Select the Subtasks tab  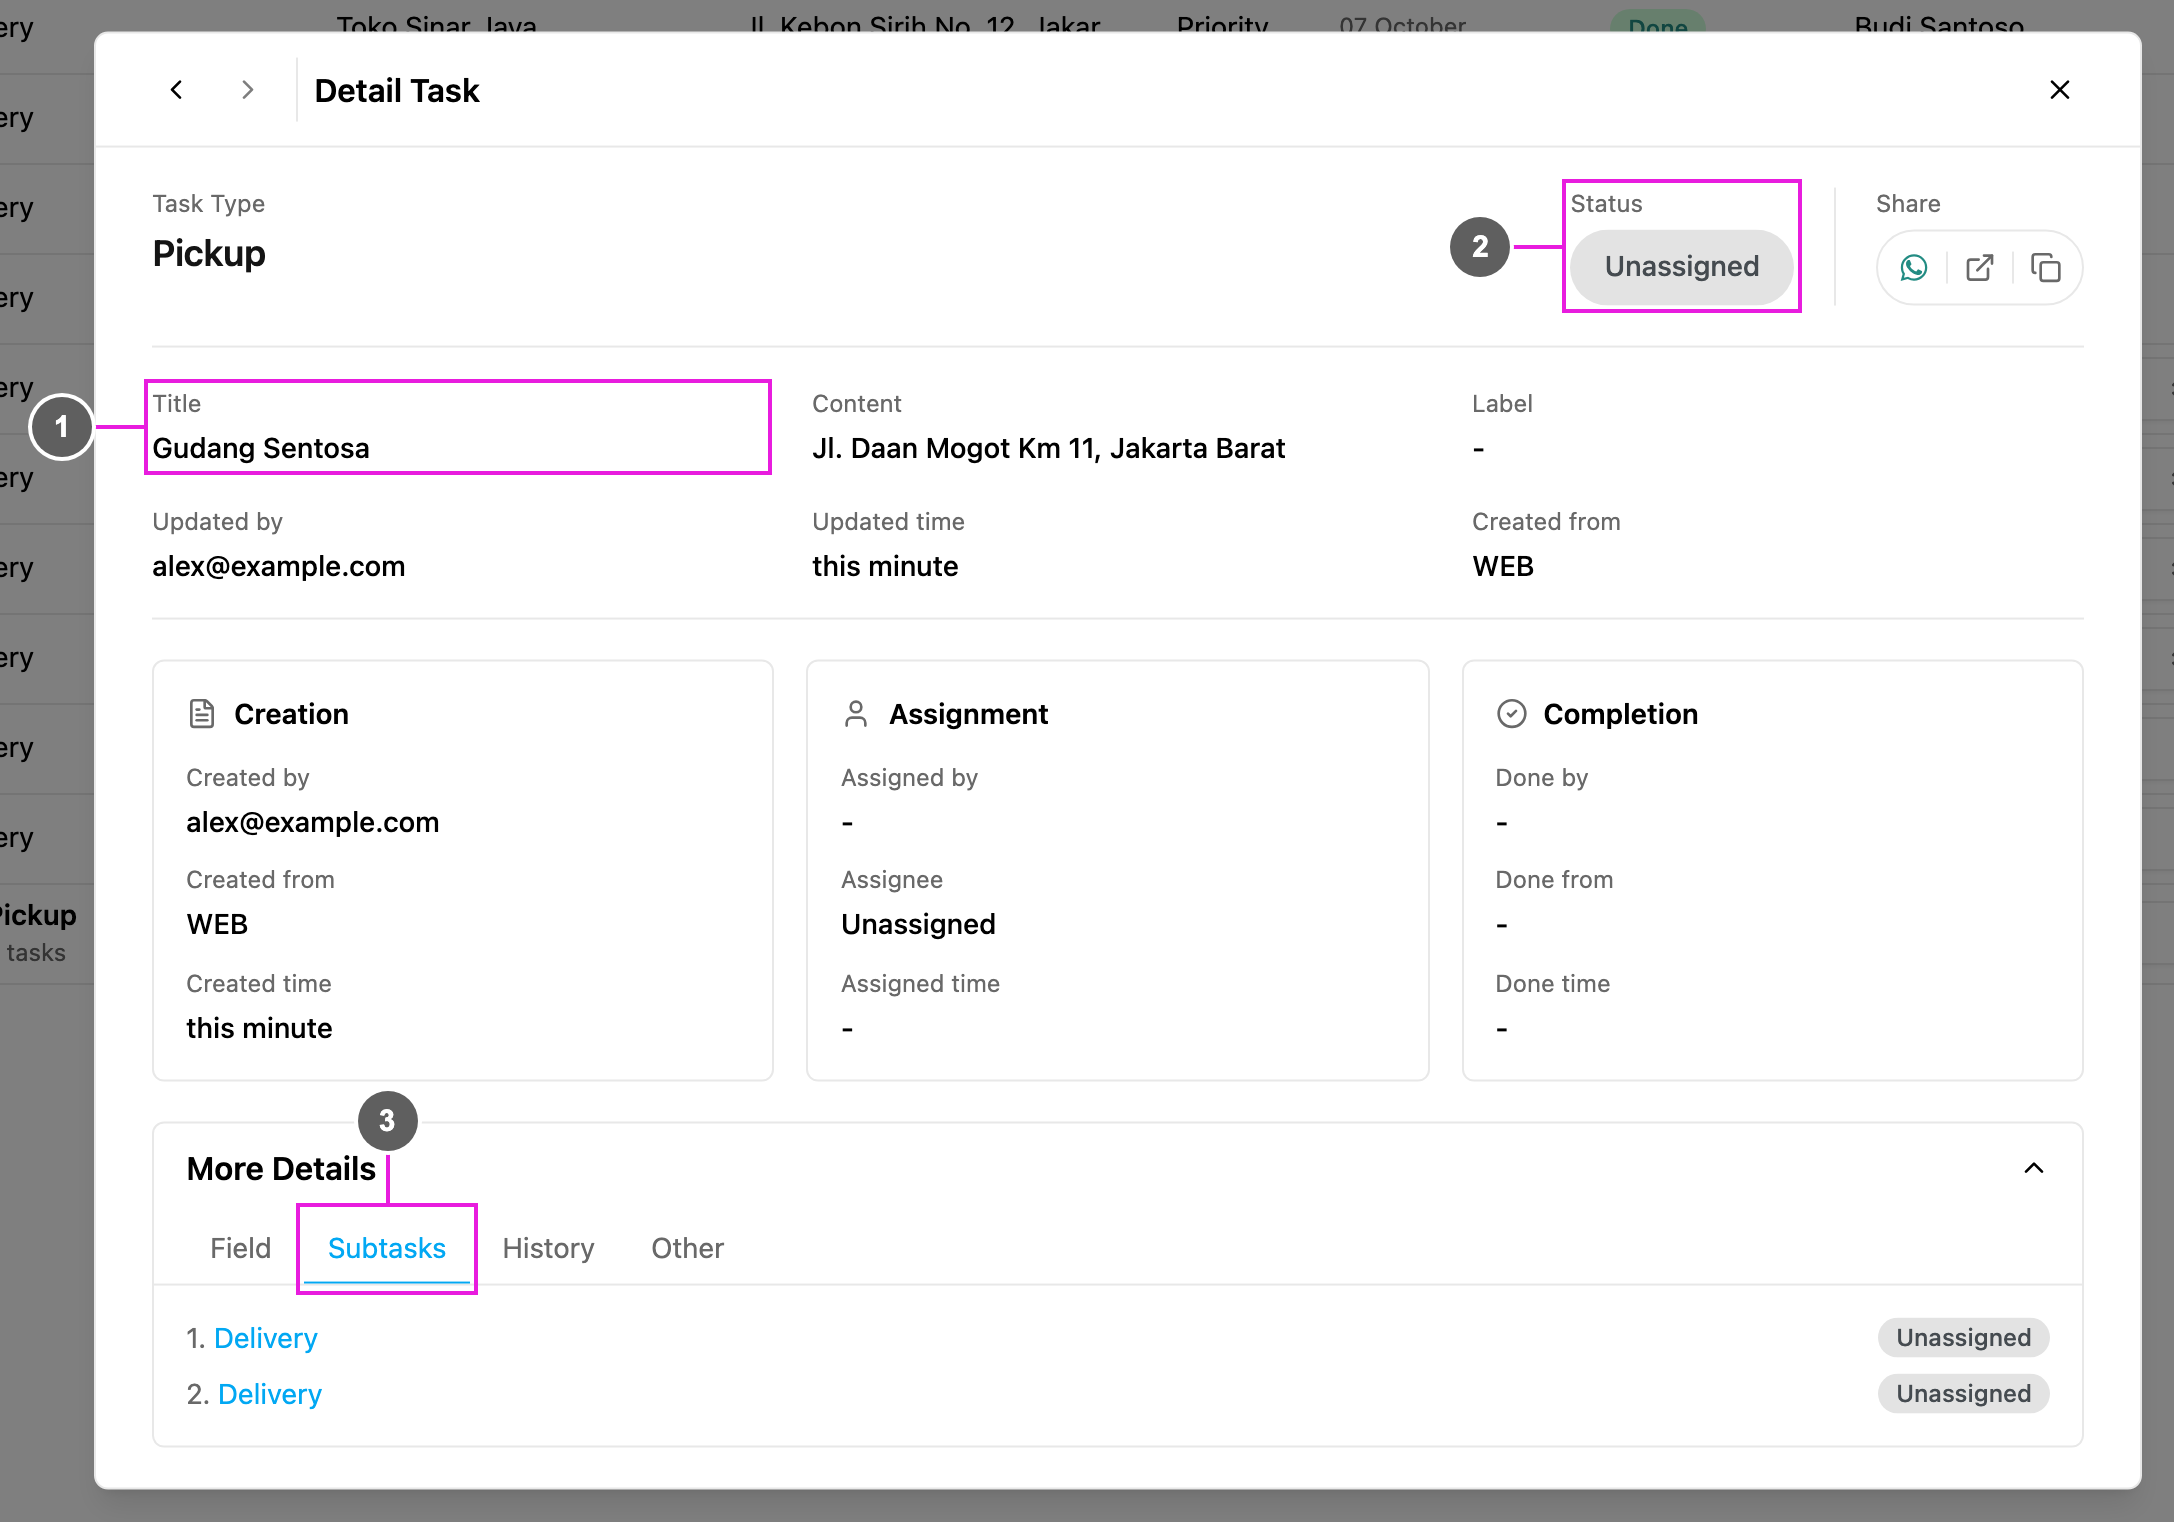click(x=386, y=1248)
